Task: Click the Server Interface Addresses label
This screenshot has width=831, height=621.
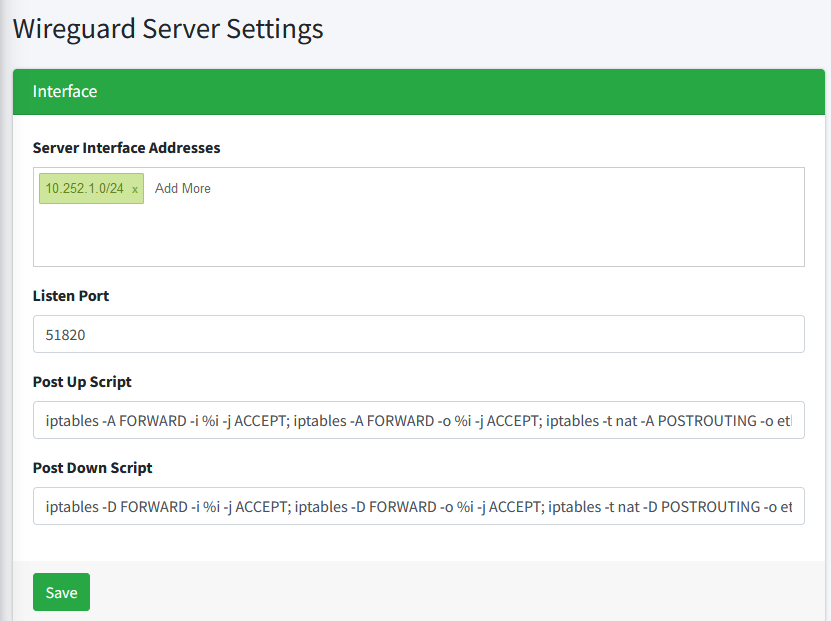Action: 127,148
